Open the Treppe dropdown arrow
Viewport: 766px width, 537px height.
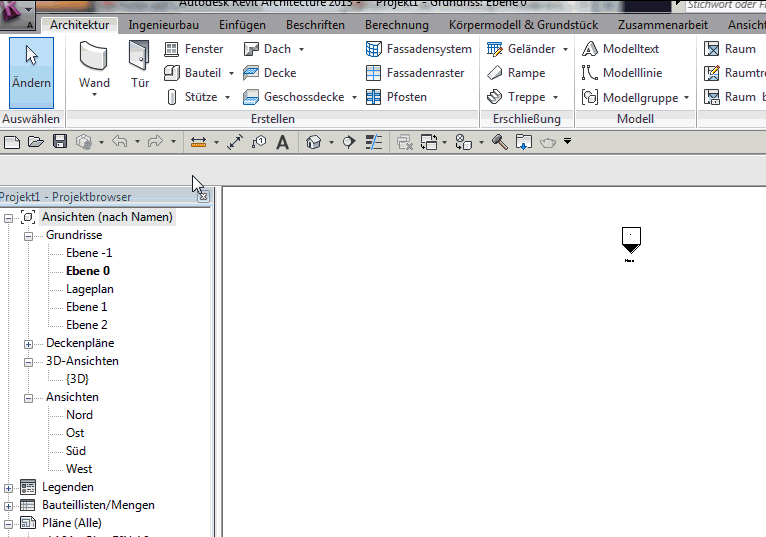(555, 97)
